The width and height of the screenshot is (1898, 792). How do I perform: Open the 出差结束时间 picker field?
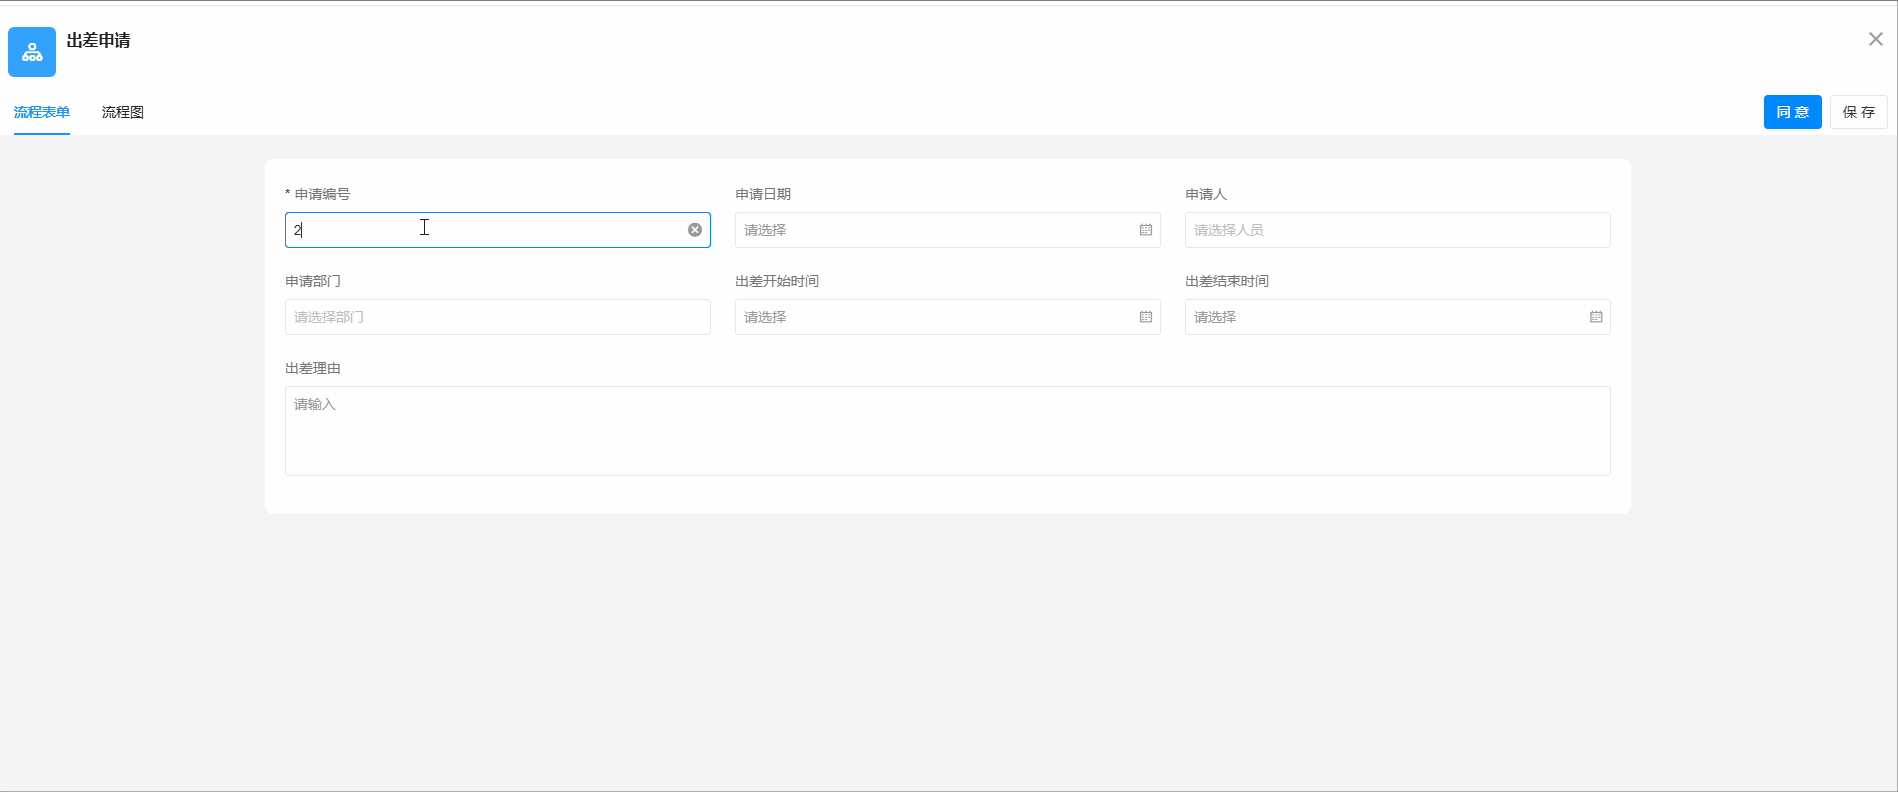pos(1385,317)
